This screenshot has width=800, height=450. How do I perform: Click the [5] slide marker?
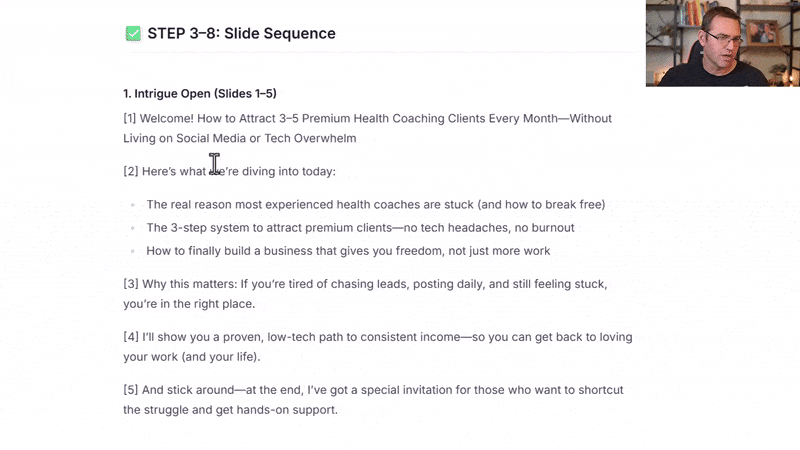(130, 390)
